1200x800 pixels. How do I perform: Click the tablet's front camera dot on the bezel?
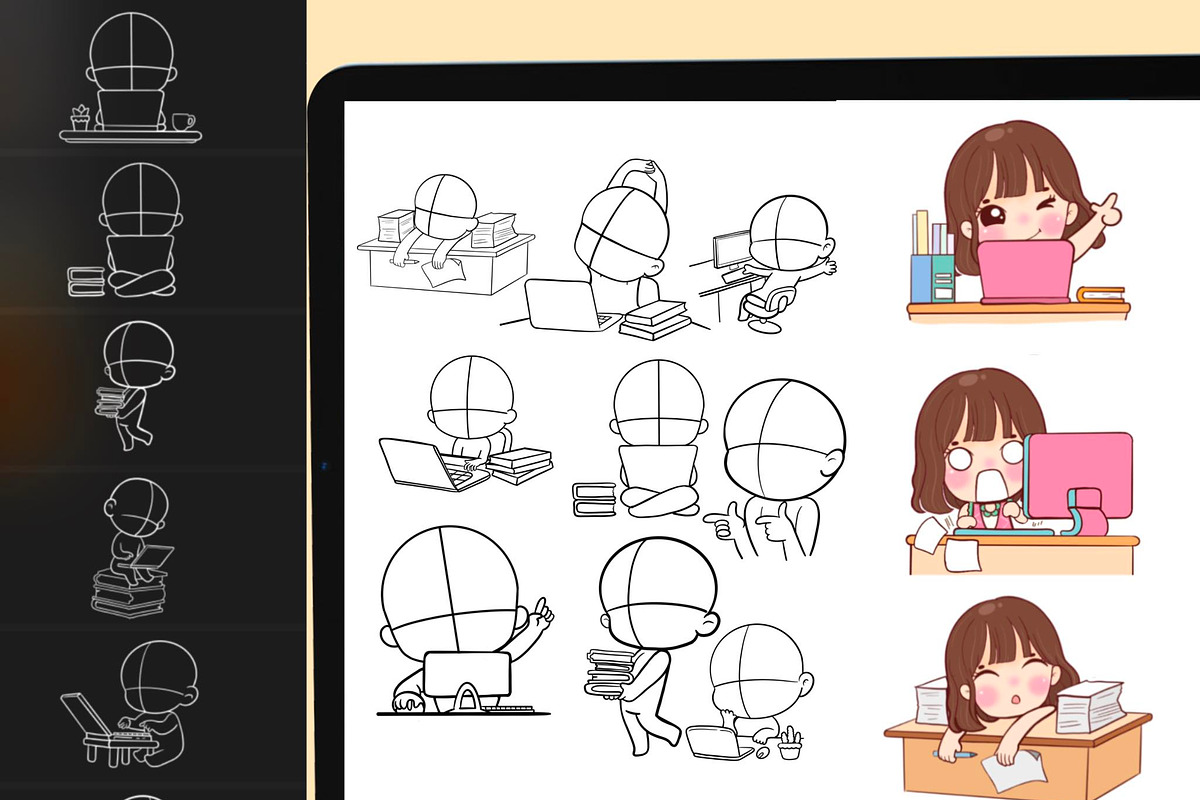[x=325, y=465]
